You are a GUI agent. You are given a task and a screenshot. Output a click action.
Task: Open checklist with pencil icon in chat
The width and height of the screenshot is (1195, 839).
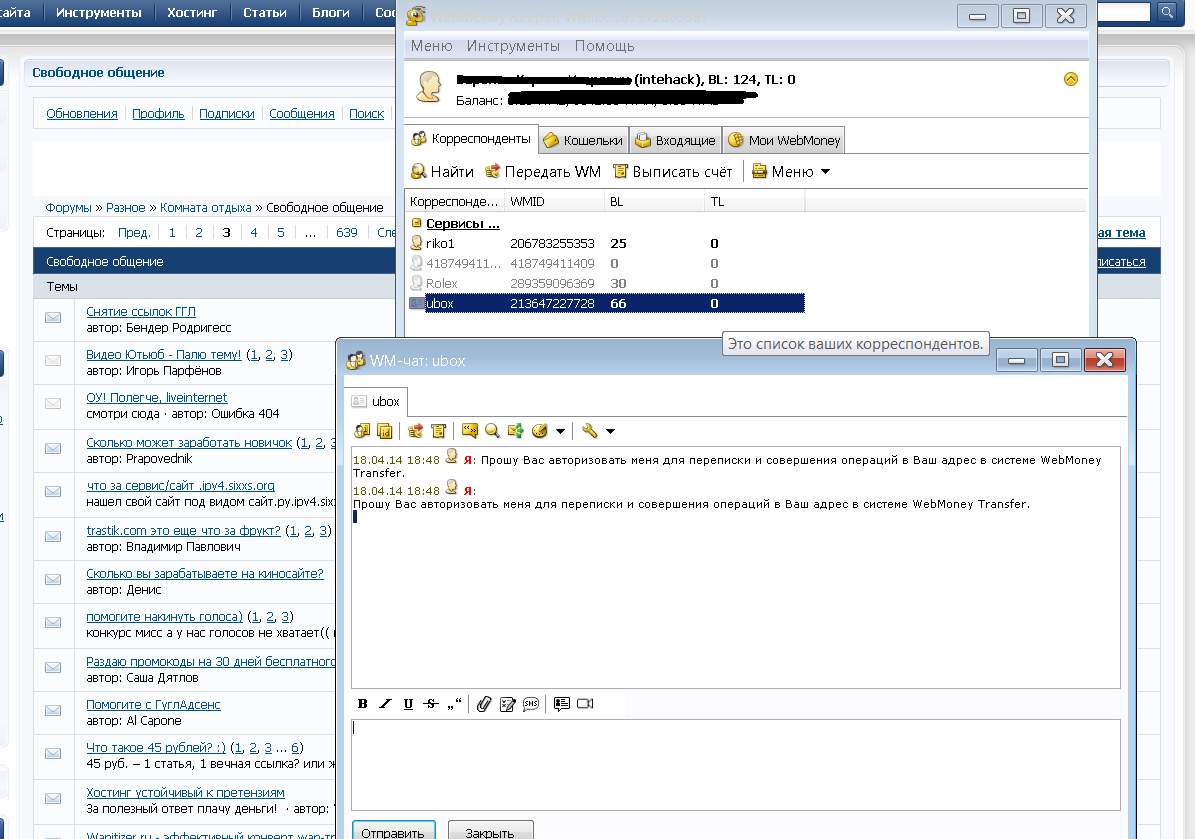[x=508, y=703]
